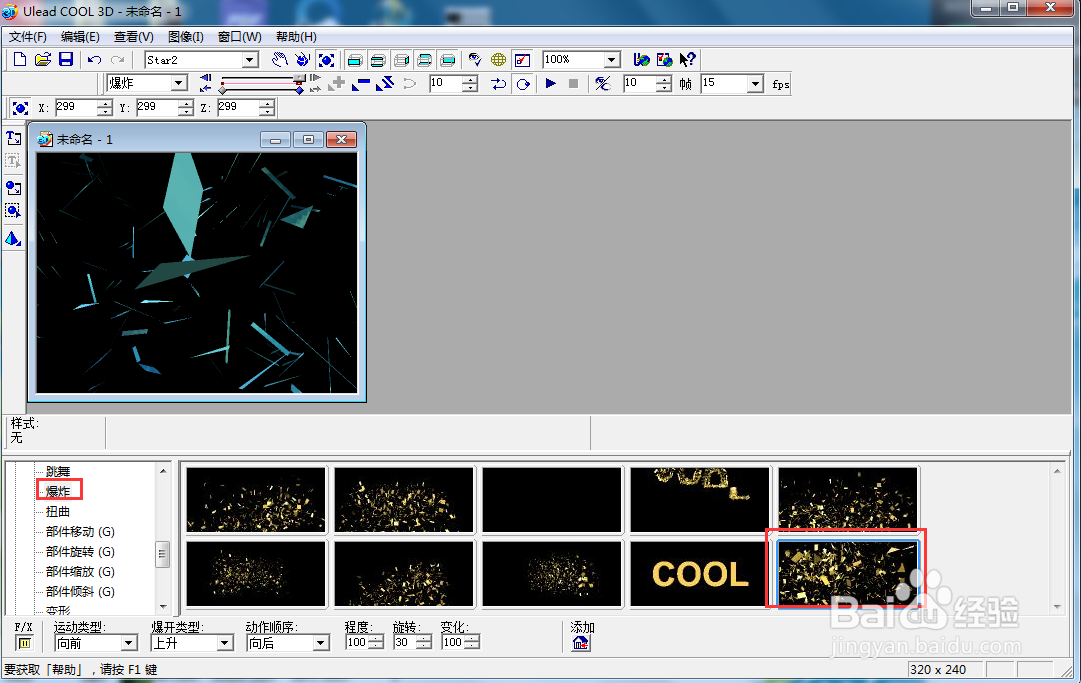Select the highlighted explosion thumbnail in bottom row
The image size is (1081, 683).
click(x=848, y=573)
